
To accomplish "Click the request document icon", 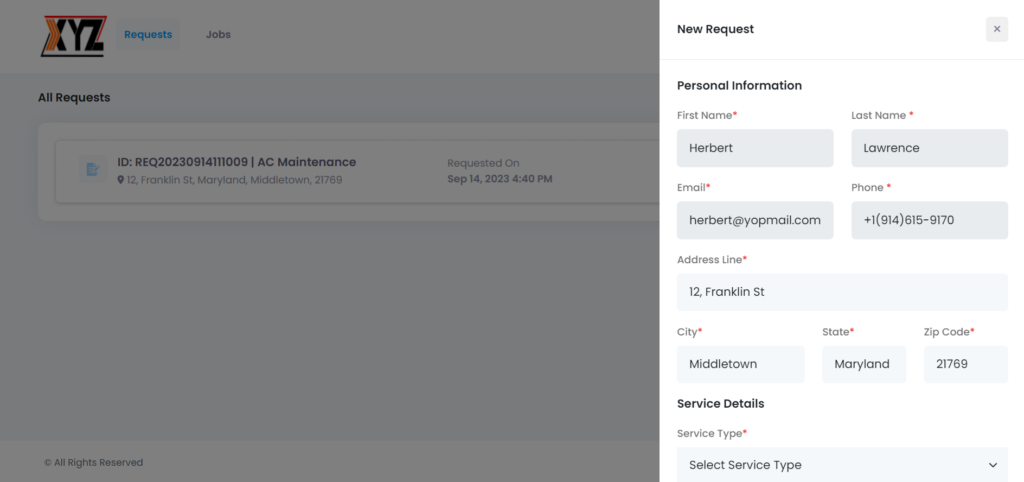I will pos(93,170).
